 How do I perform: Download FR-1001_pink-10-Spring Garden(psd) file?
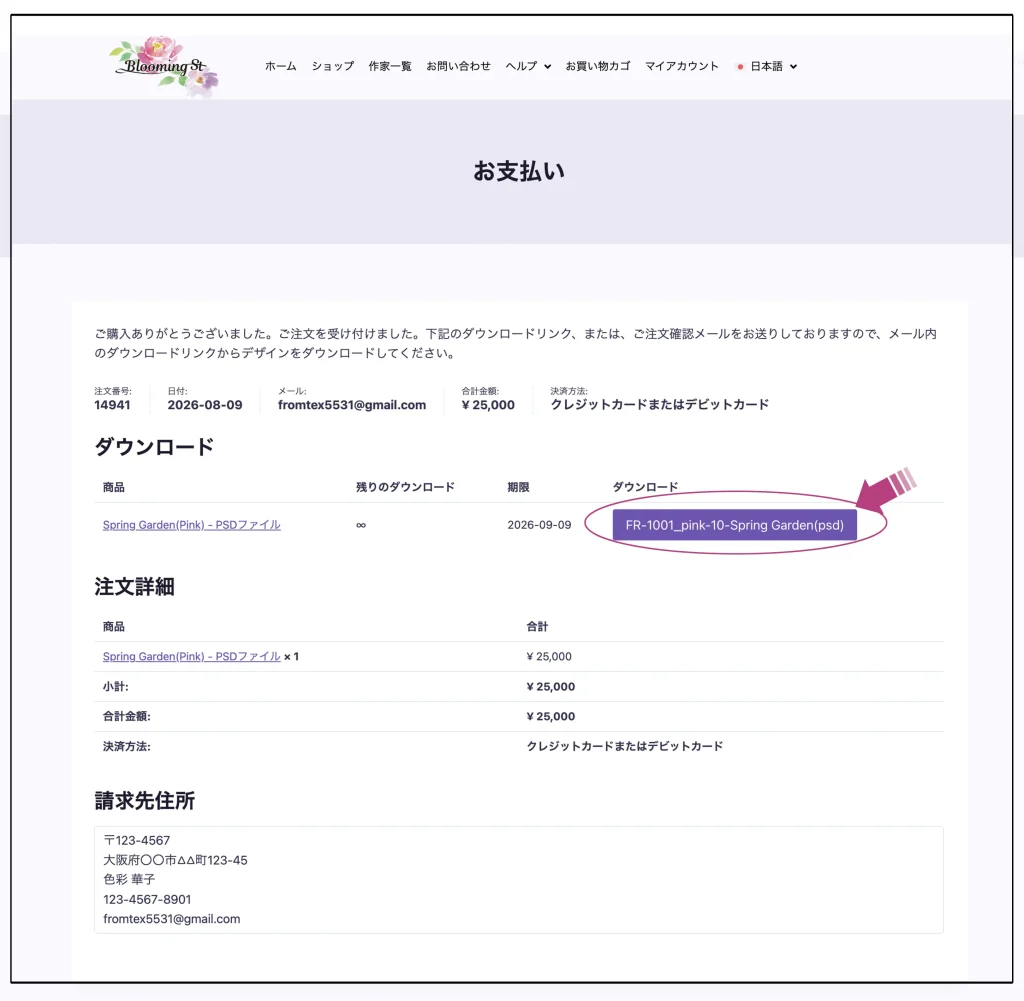734,525
